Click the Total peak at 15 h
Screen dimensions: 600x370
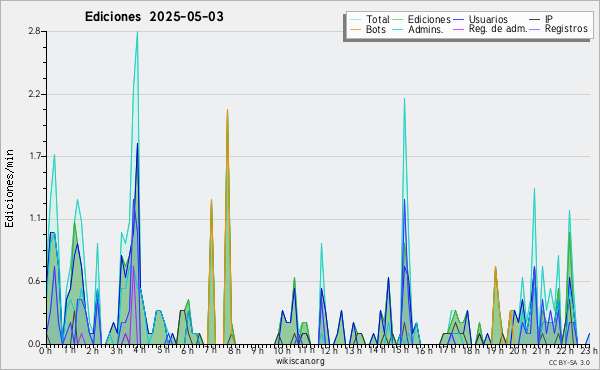pyautogui.click(x=404, y=99)
